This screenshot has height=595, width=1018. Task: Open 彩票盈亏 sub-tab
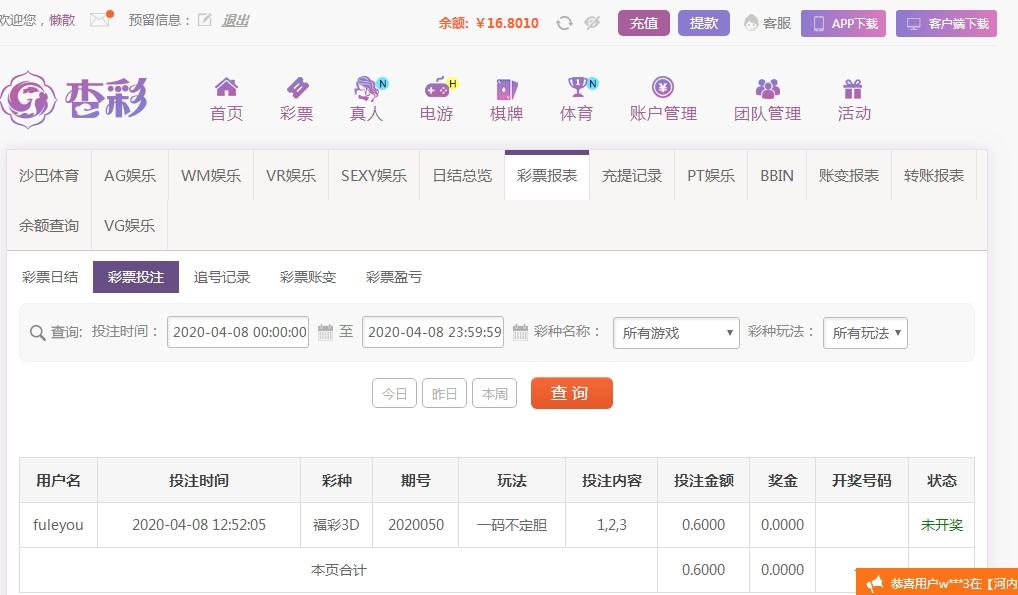(x=394, y=277)
